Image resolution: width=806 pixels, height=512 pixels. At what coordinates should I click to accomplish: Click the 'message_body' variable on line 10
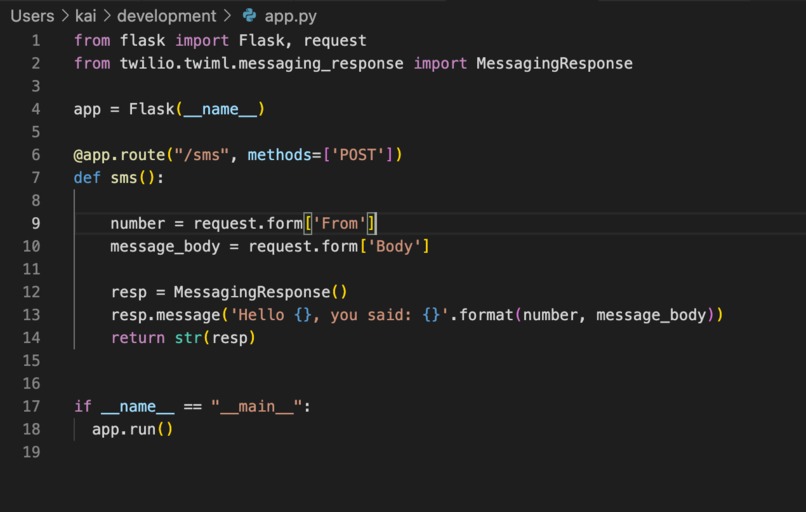pos(165,247)
